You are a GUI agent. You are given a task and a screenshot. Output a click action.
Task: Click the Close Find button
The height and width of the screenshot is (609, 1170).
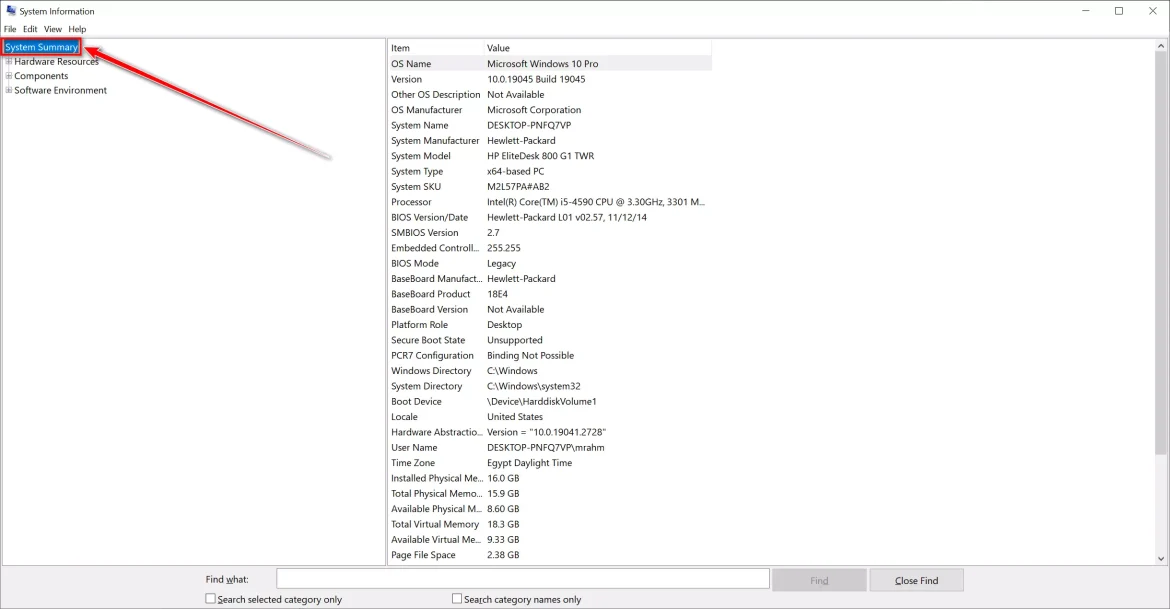point(916,580)
